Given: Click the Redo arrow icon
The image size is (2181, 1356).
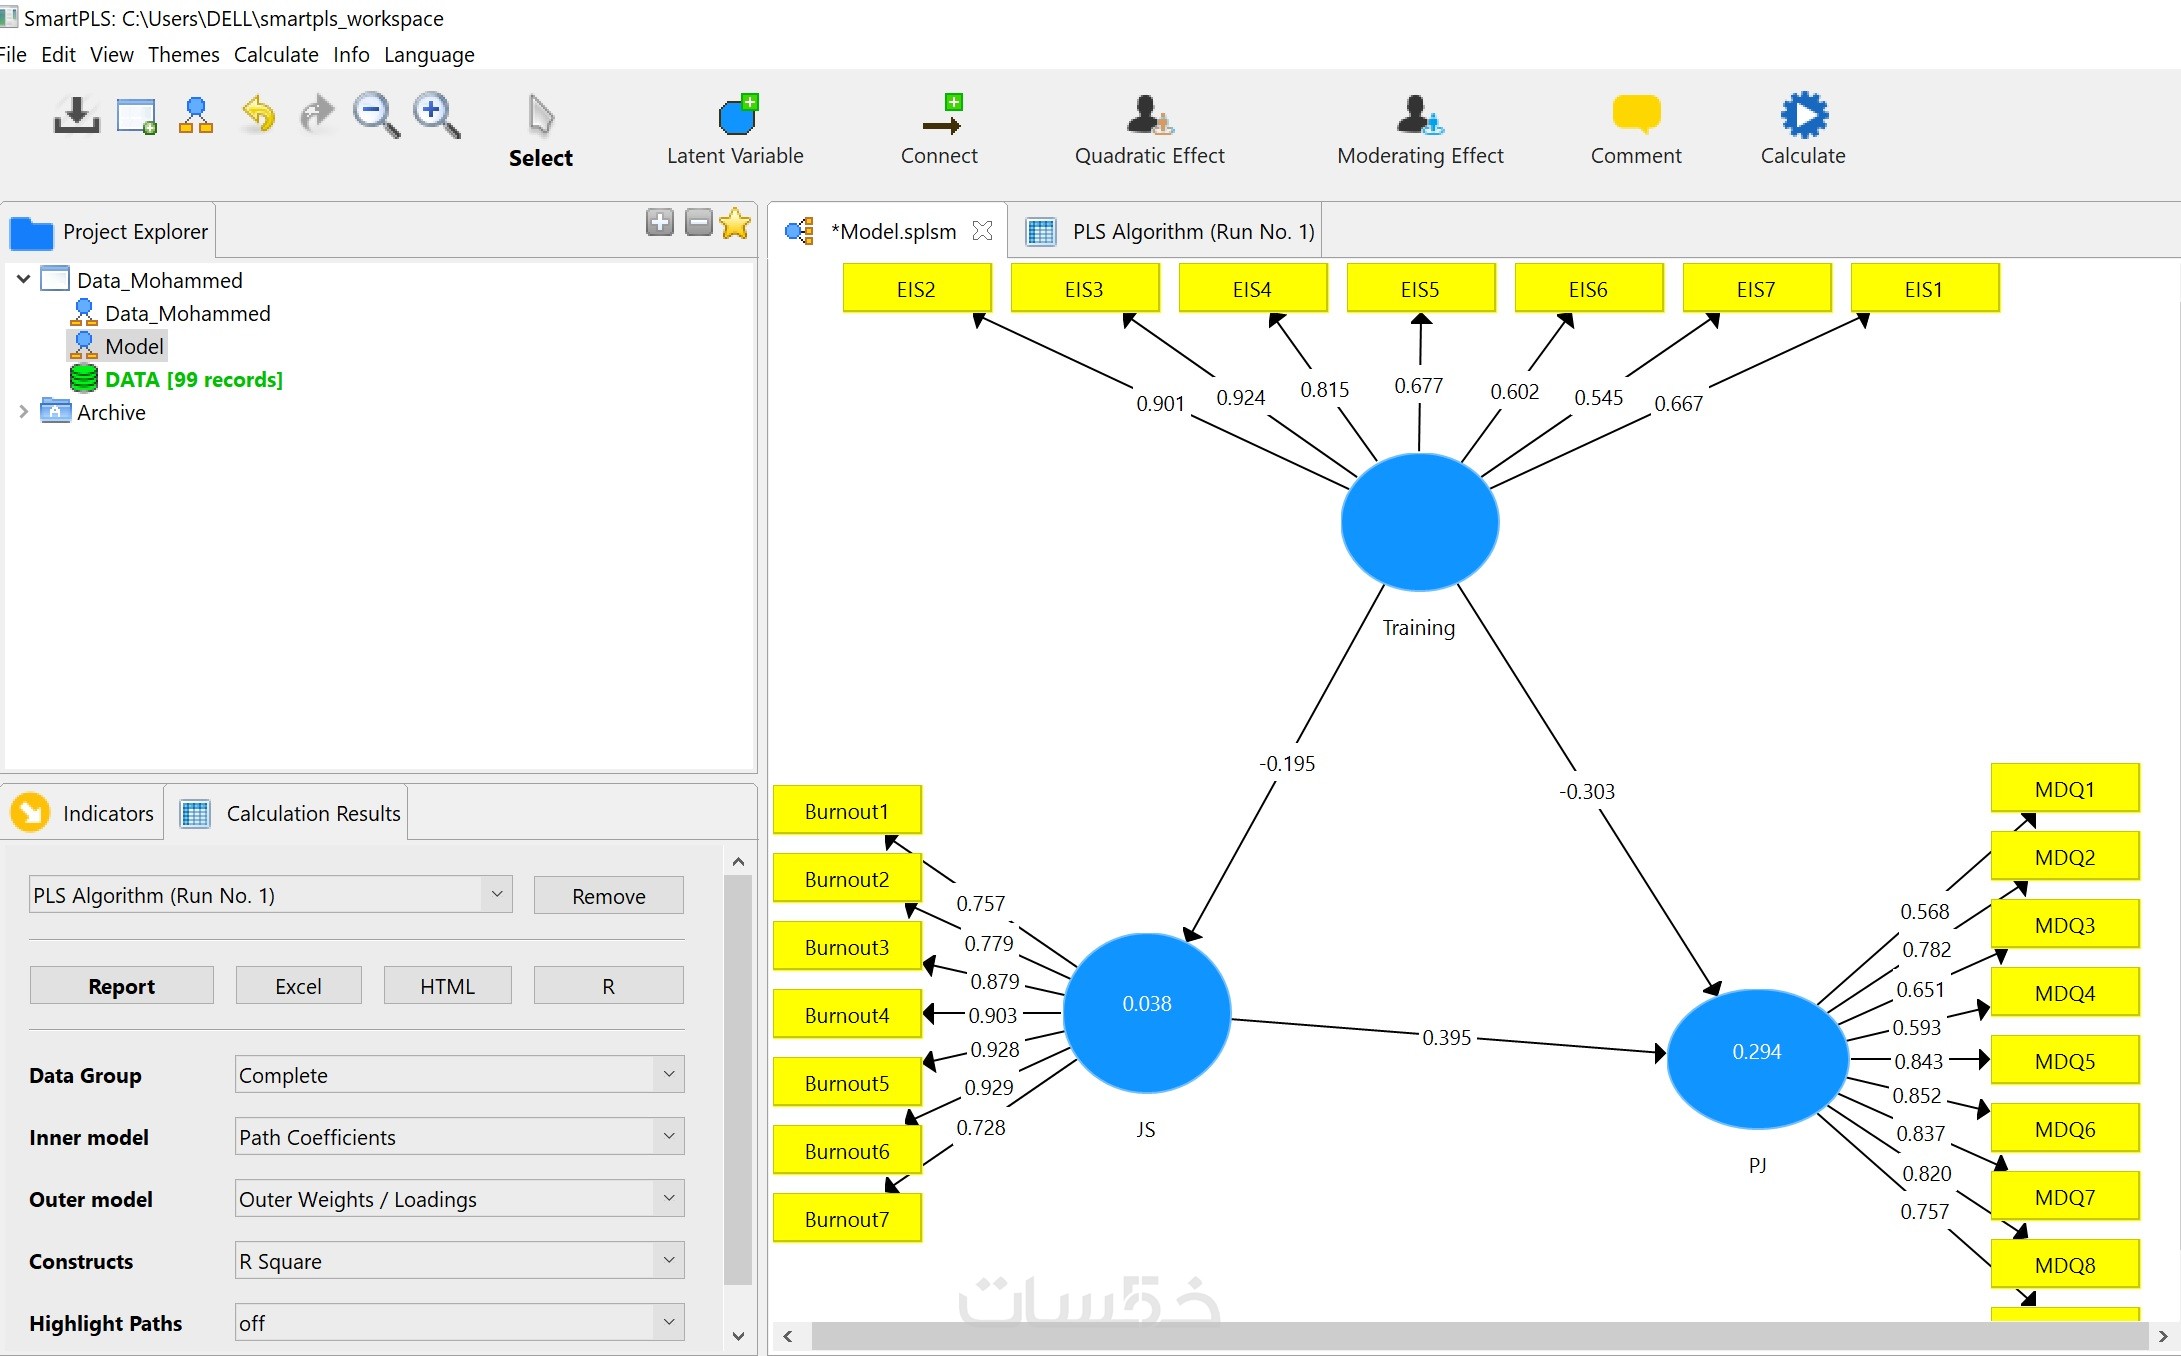Looking at the screenshot, I should (x=317, y=114).
